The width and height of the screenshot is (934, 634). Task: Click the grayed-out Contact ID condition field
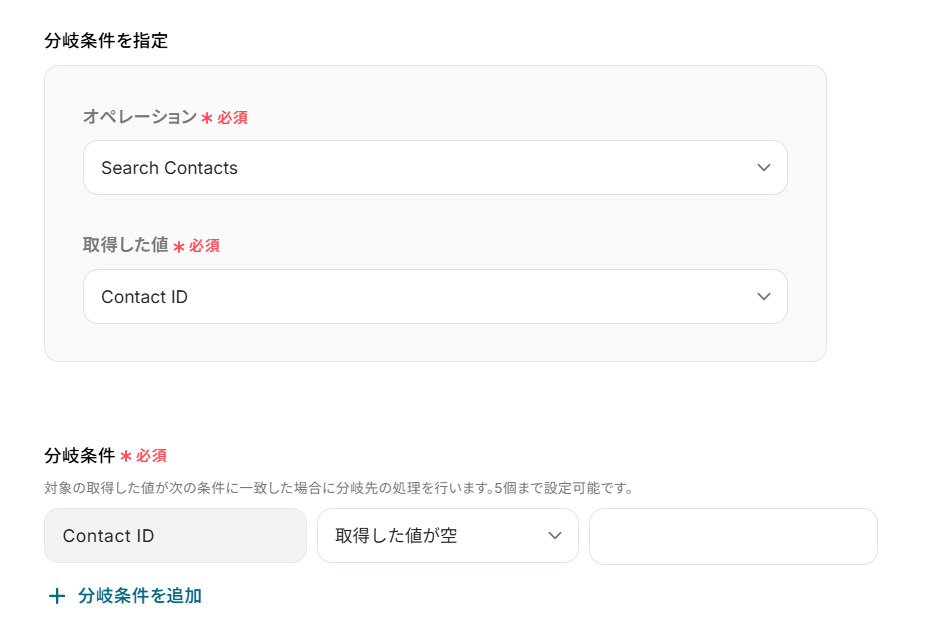[x=175, y=536]
